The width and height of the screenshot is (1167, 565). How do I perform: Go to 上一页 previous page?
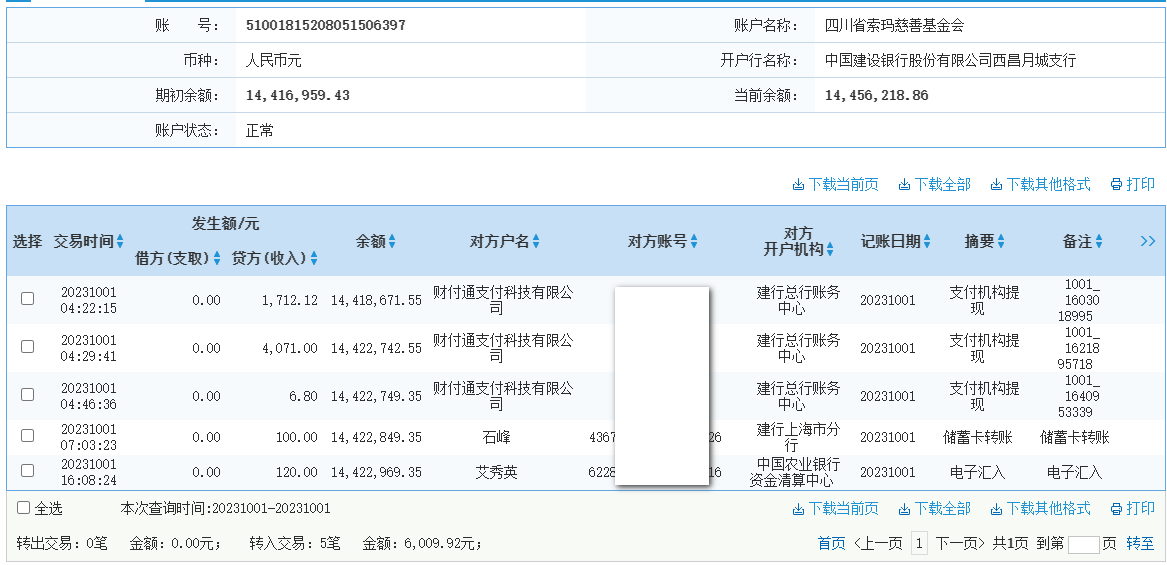(x=878, y=544)
